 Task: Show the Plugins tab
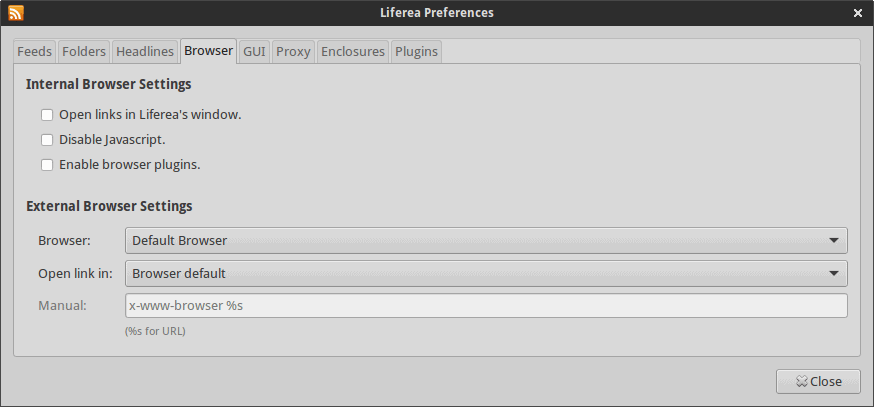tap(416, 52)
